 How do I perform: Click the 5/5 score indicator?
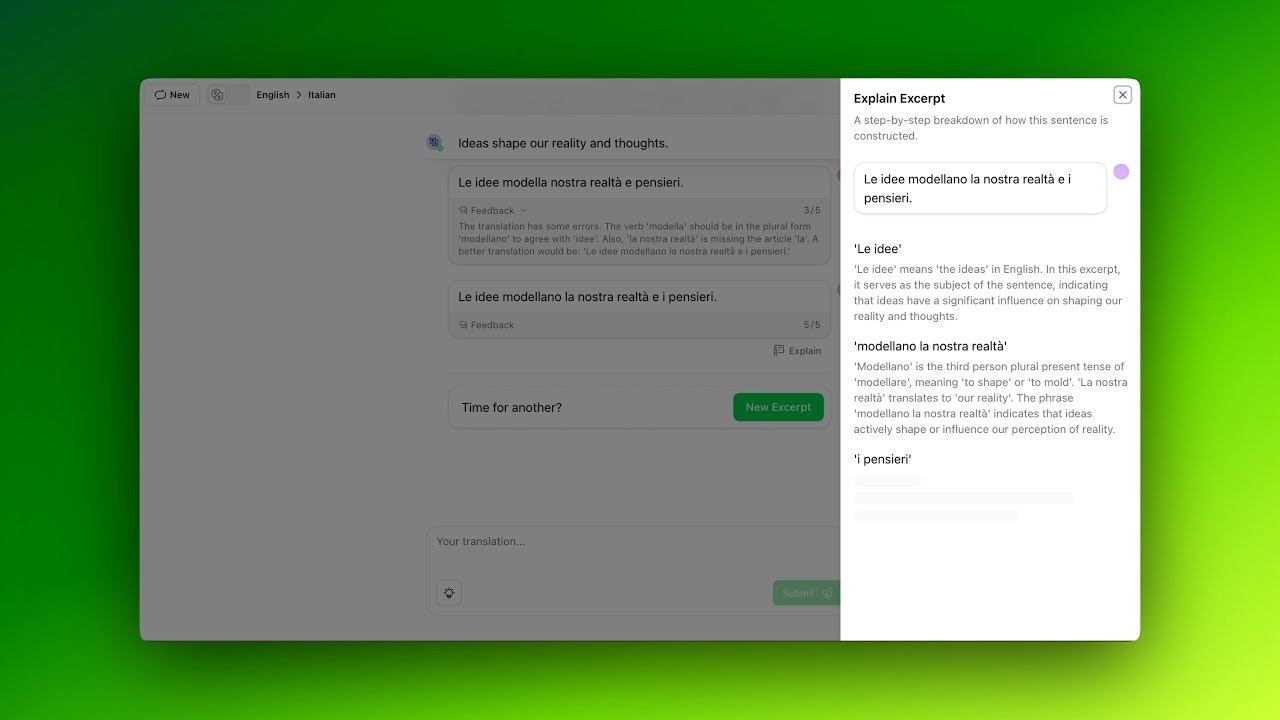click(811, 325)
